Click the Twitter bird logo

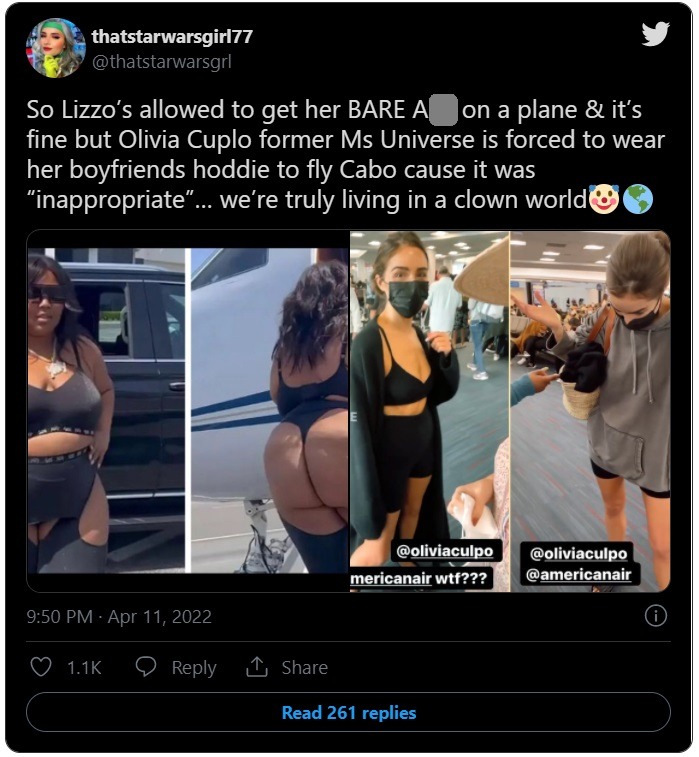click(655, 34)
